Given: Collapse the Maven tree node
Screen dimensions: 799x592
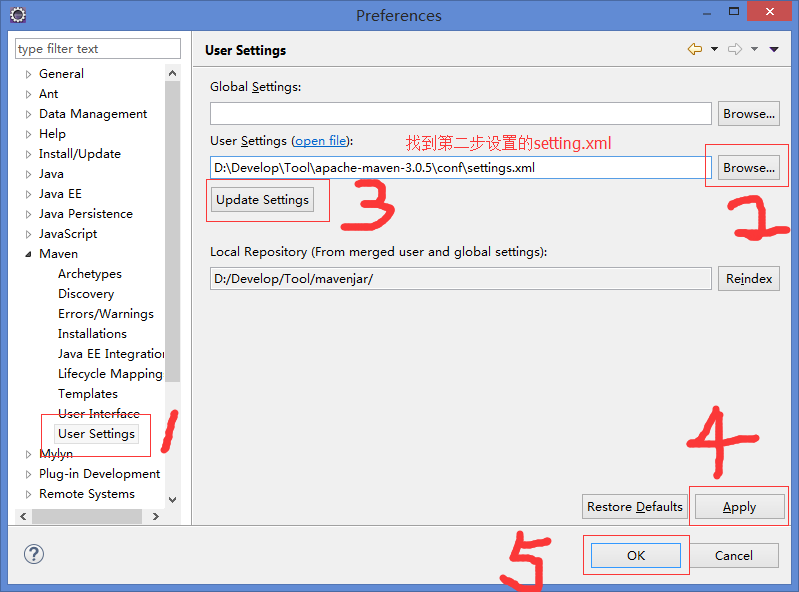Looking at the screenshot, I should [28, 254].
